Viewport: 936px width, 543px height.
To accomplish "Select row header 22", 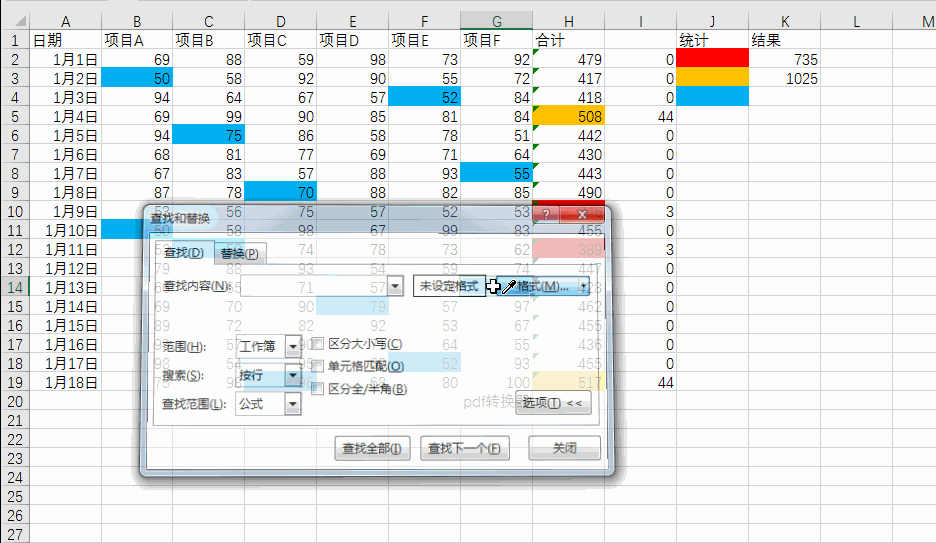I will [15, 439].
